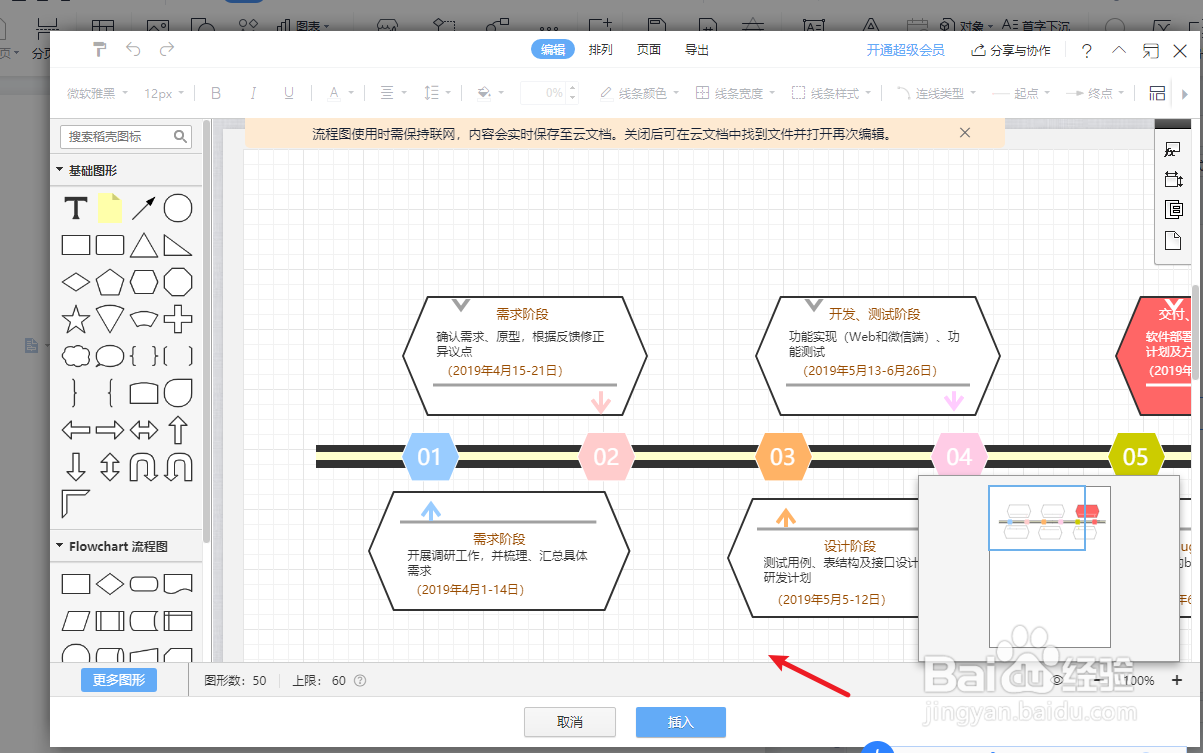Open the 线条颜色 line color dropdown

point(639,93)
